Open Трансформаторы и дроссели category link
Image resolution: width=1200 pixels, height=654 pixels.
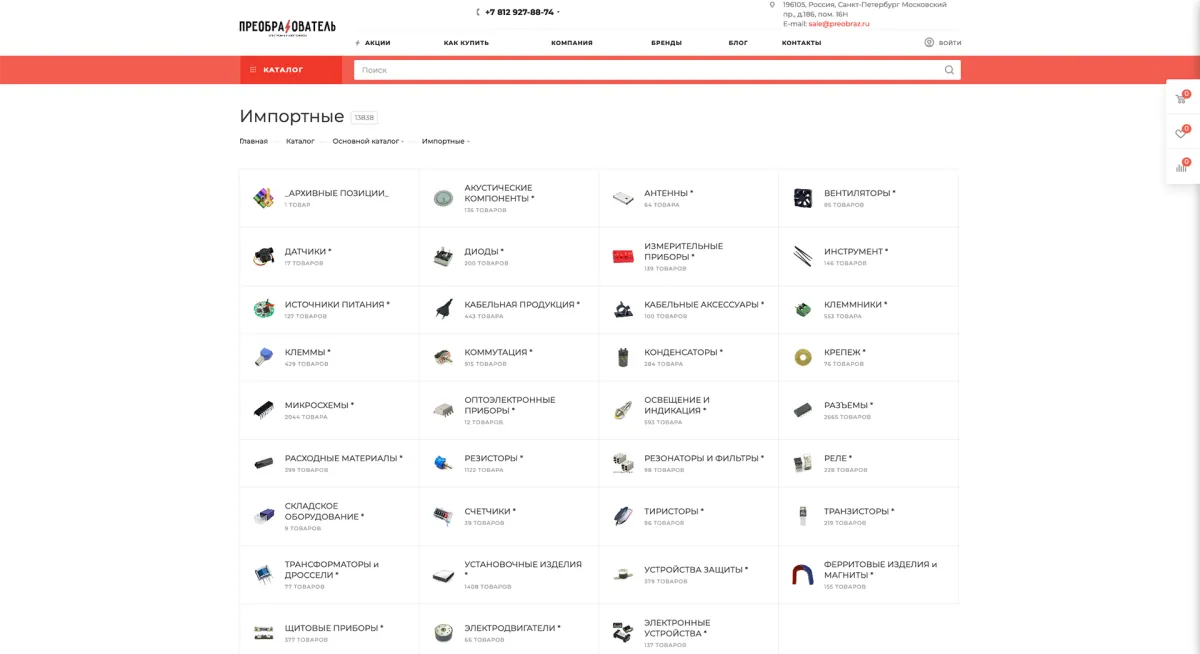point(332,569)
